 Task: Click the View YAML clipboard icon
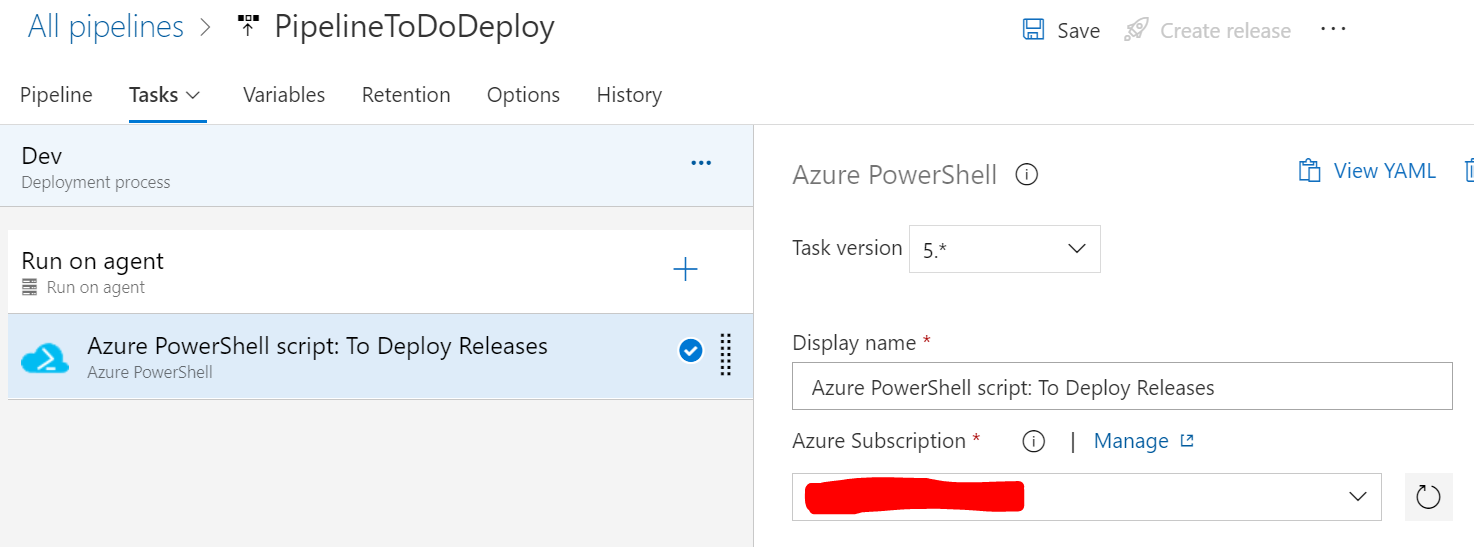tap(1309, 170)
